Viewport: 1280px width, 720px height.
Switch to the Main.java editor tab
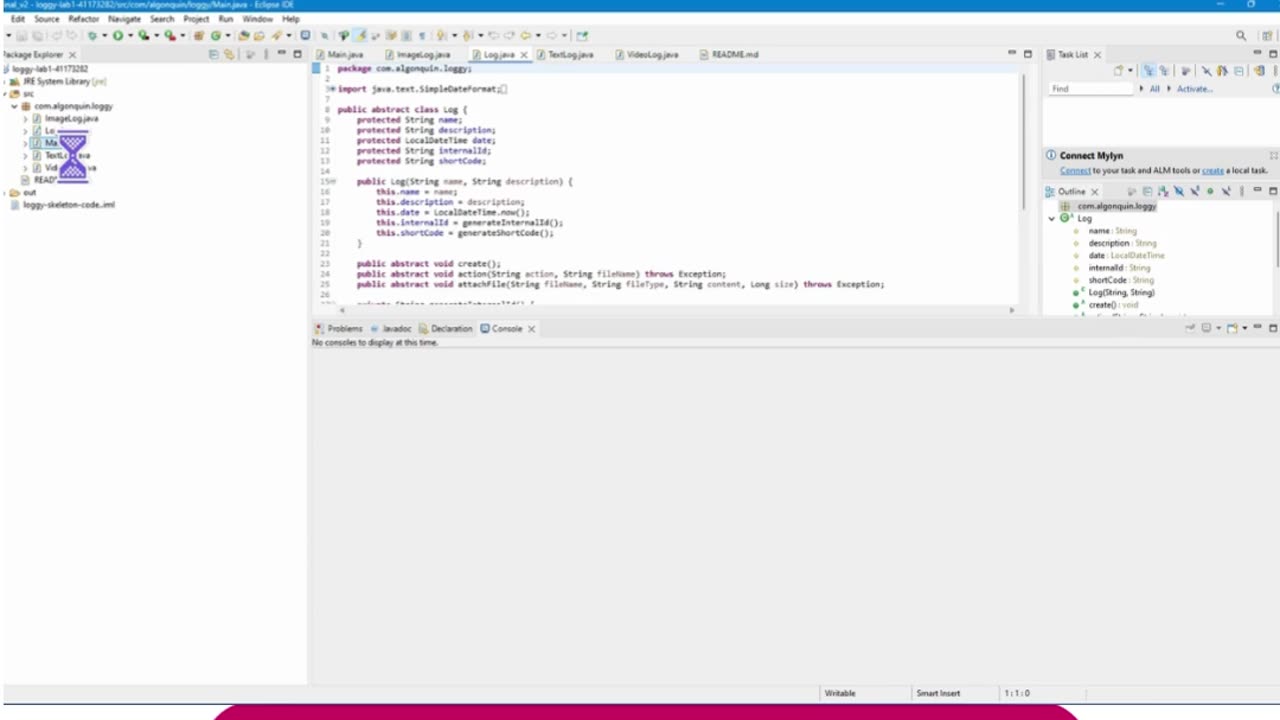(340, 54)
